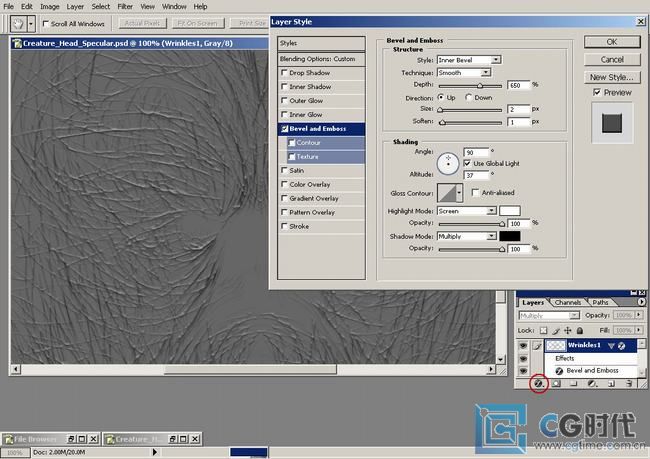The image size is (650, 459).
Task: Enable the Outer Glow checkbox
Action: [x=284, y=100]
